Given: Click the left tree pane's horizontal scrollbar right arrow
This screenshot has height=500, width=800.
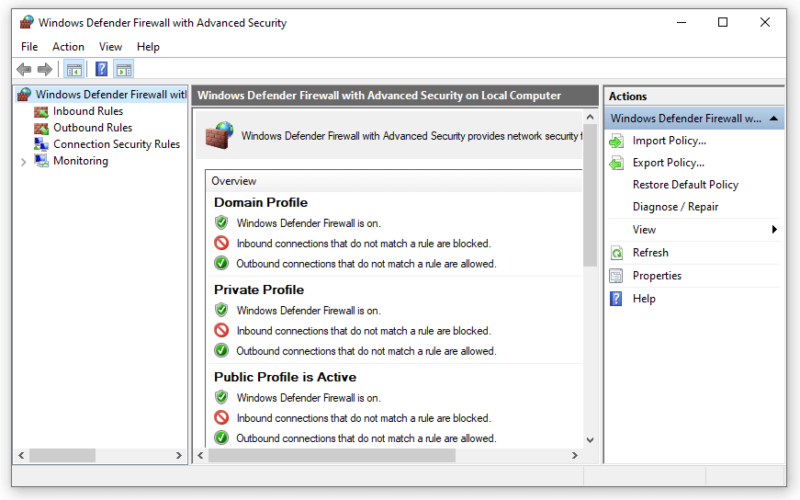Looking at the screenshot, I should [179, 455].
